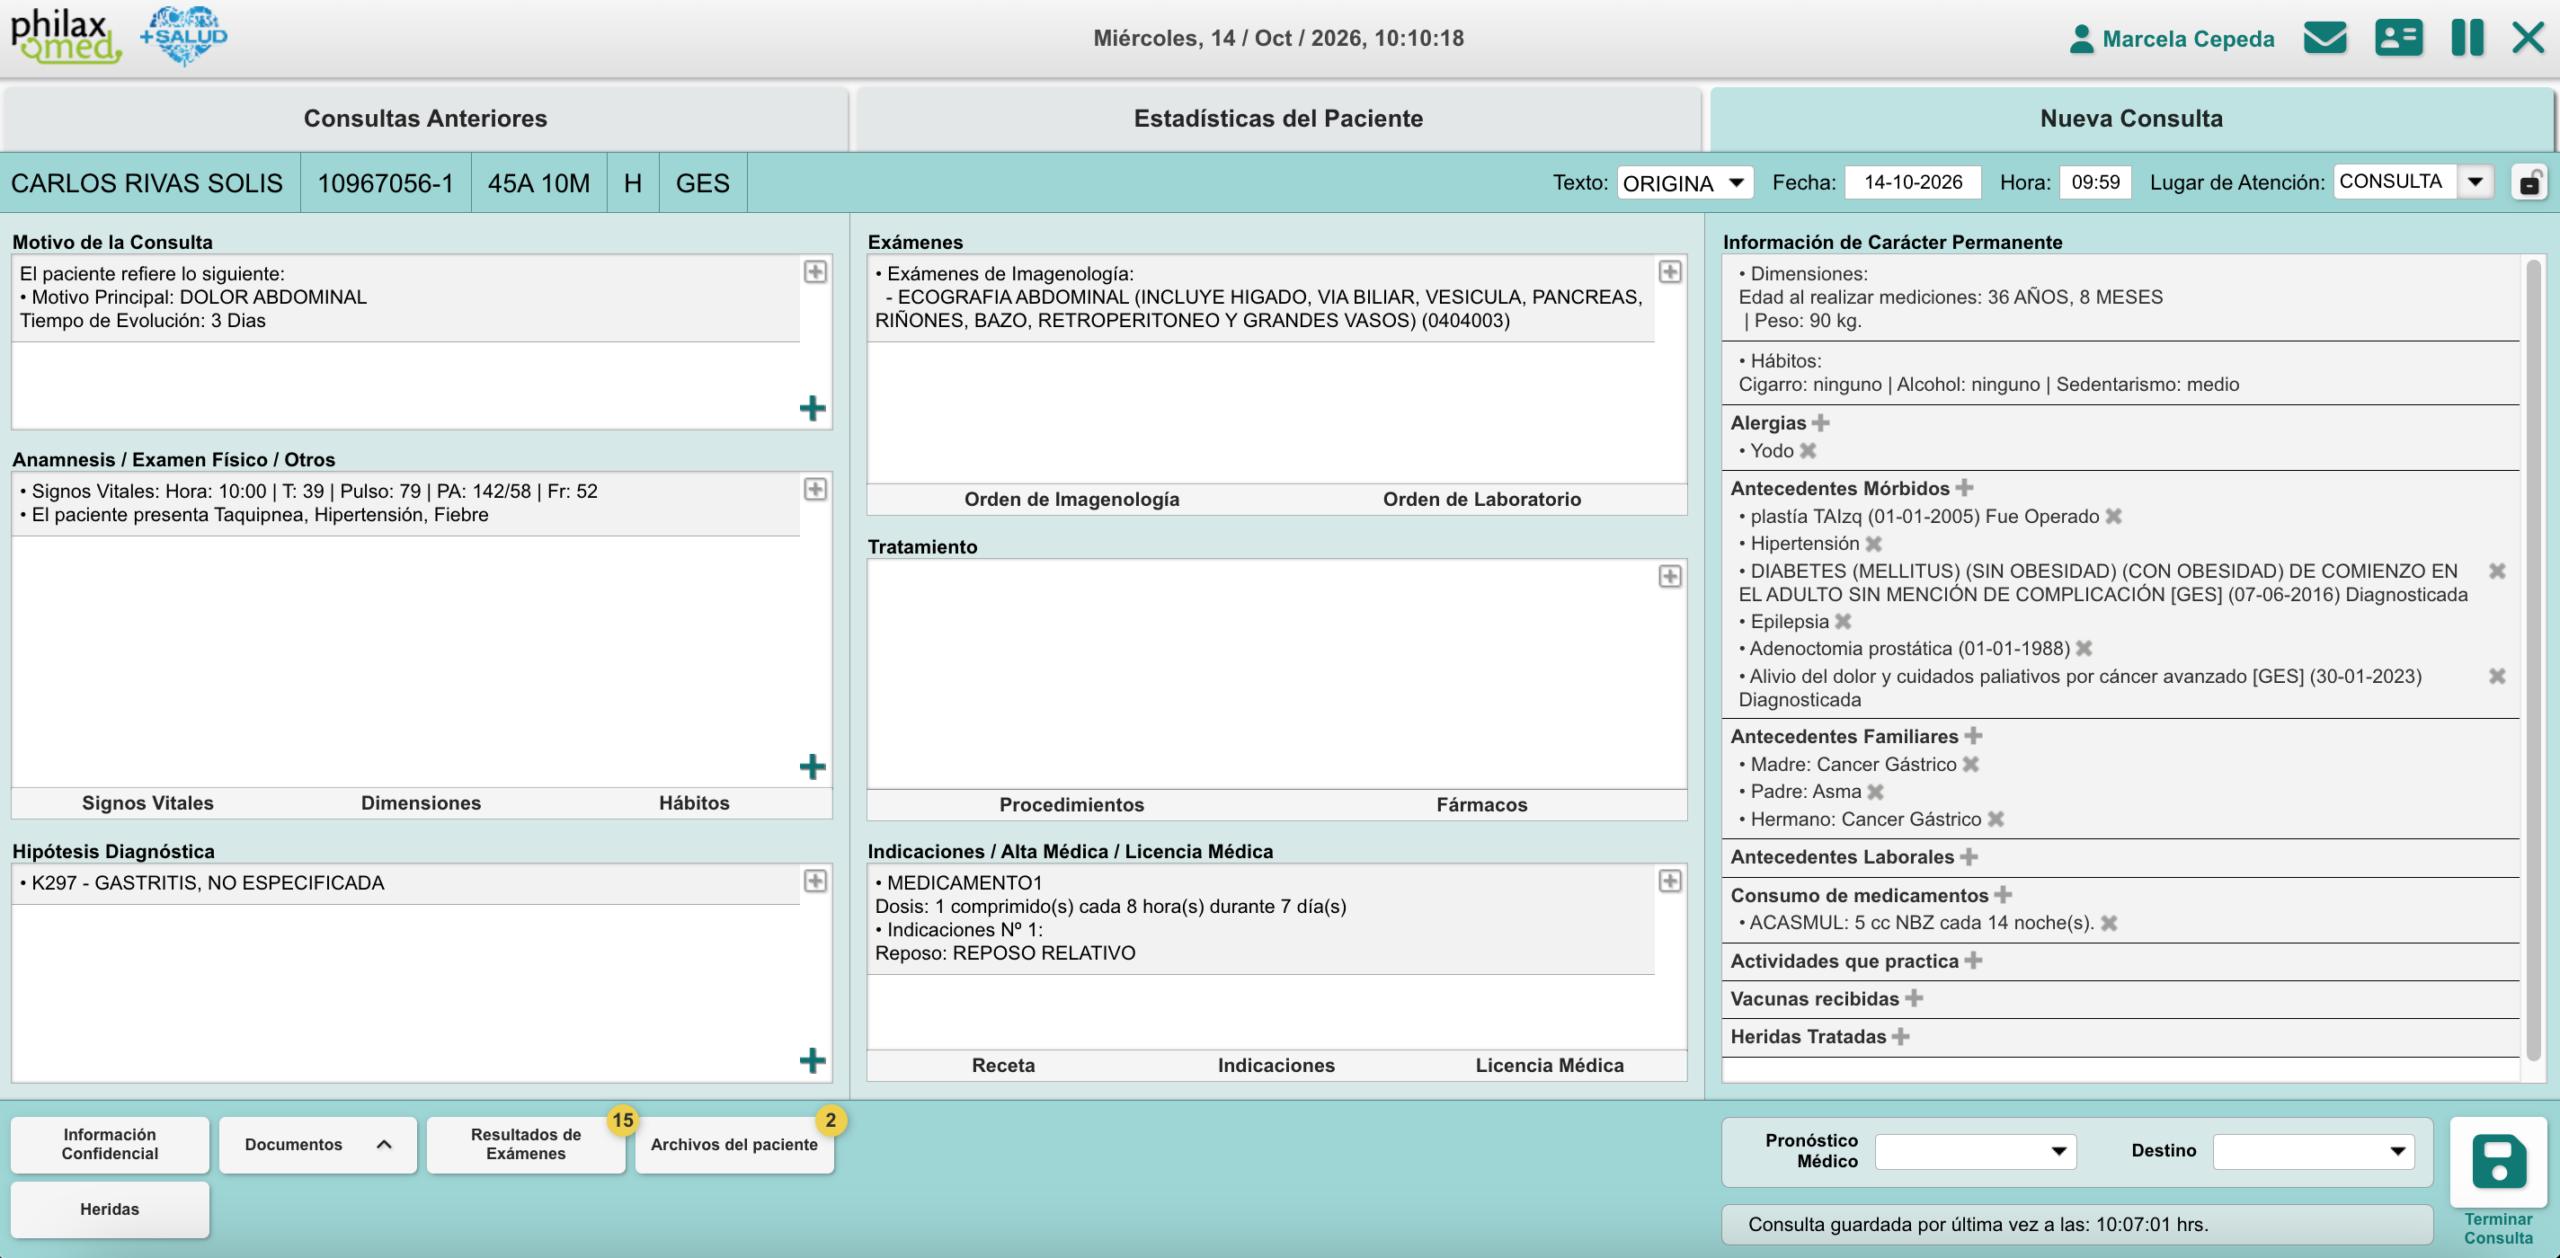Expand the Tratamiento box with its corner icon
Image resolution: width=2560 pixels, height=1258 pixels.
(x=1670, y=576)
